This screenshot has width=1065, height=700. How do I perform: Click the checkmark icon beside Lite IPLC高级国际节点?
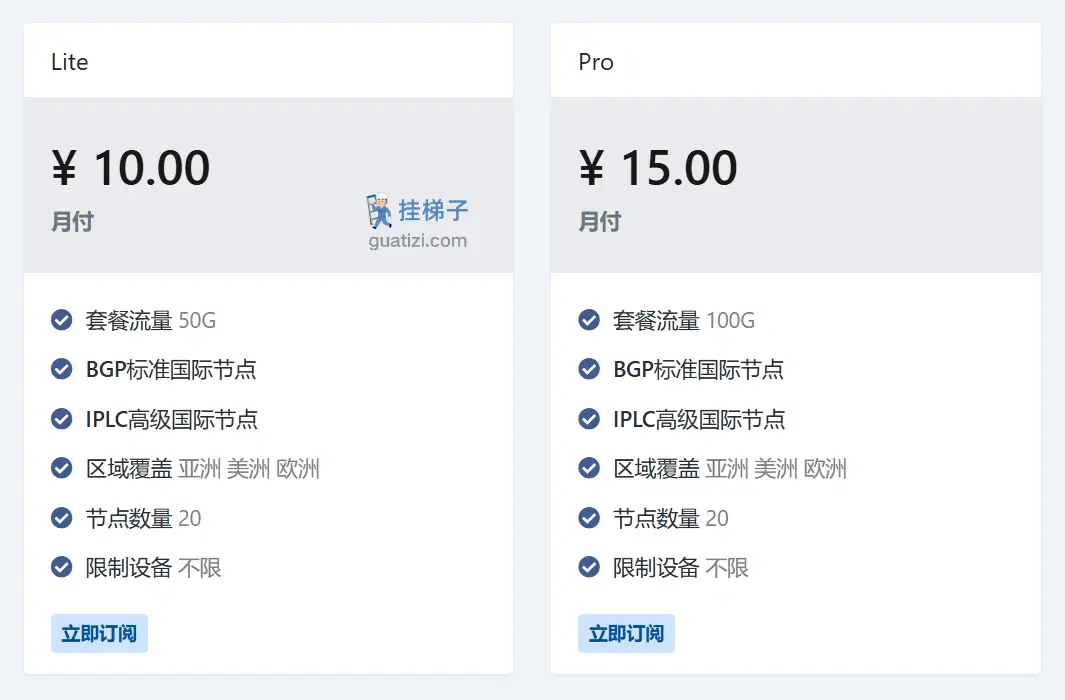[x=61, y=419]
